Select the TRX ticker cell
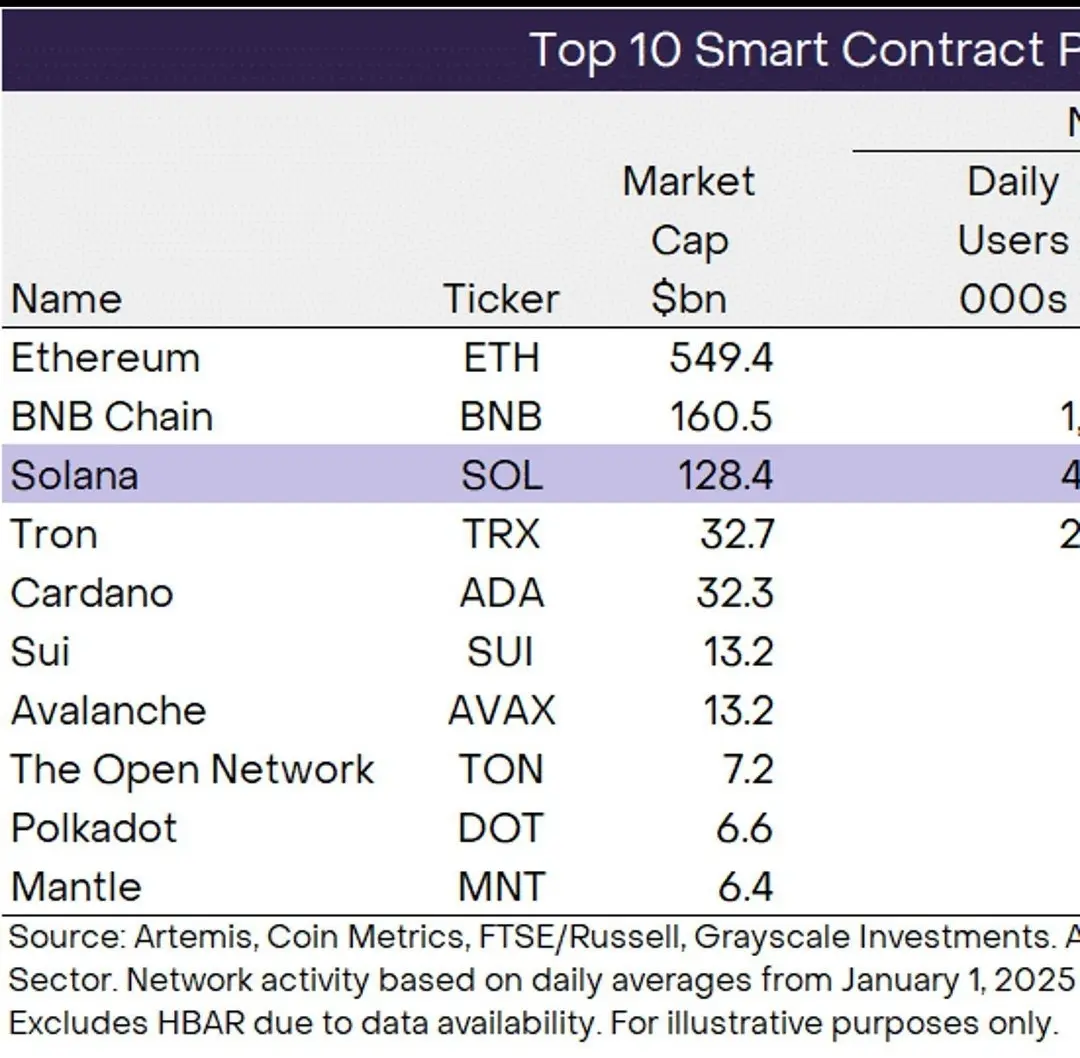Viewport: 1080px width, 1058px height. point(500,534)
